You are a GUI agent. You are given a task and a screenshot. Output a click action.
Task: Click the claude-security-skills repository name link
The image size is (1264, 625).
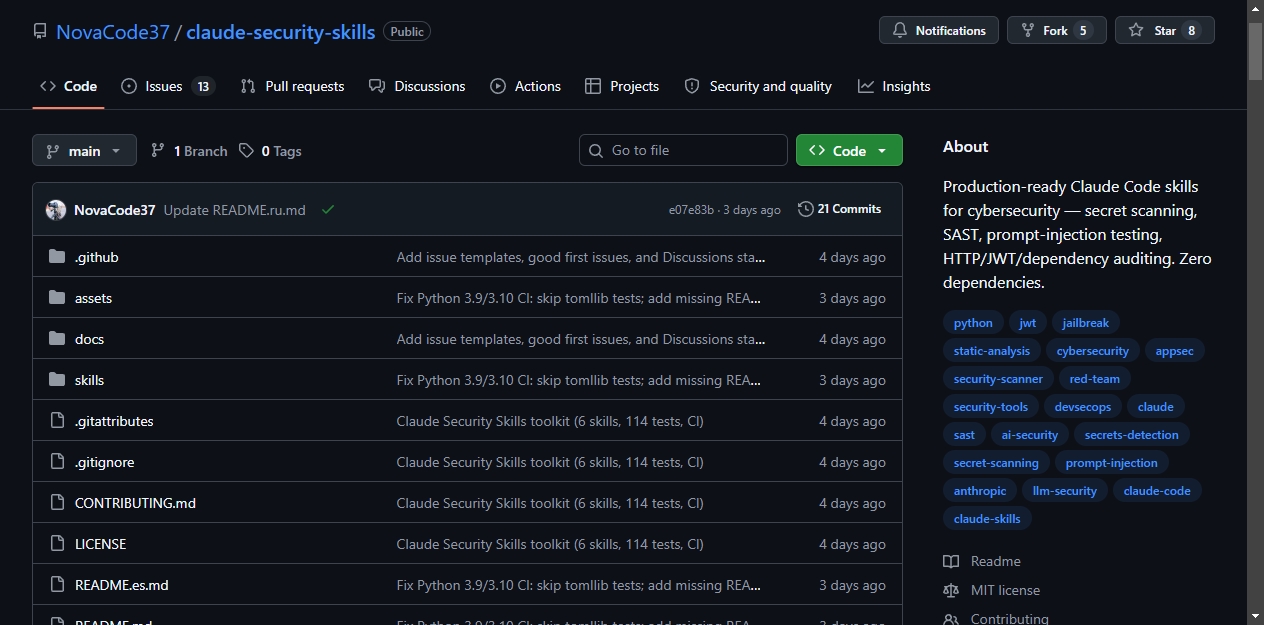click(281, 31)
